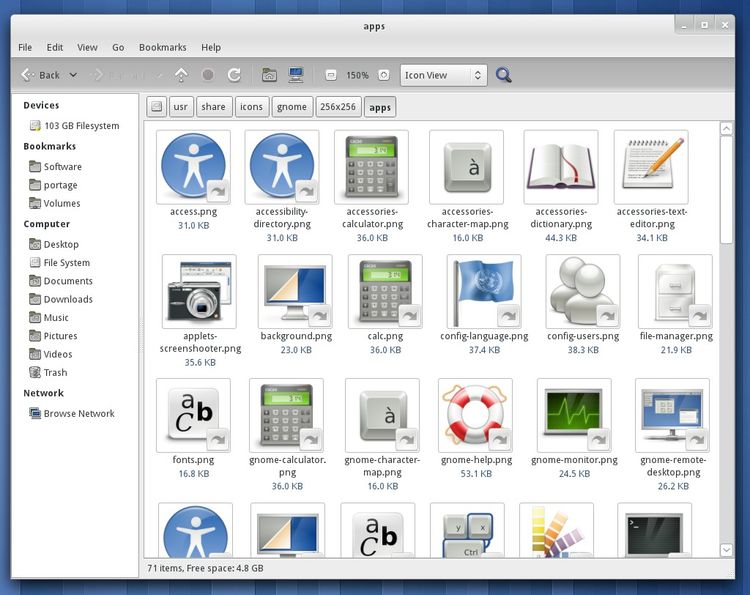Open Downloads in the sidebar
This screenshot has width=750, height=595.
[67, 299]
